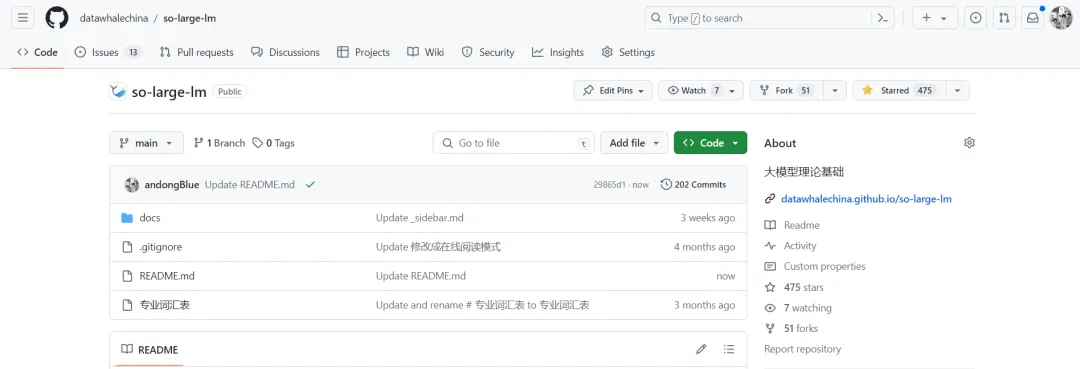Expand the green Code dropdown
Viewport: 1080px width, 369px height.
pos(710,143)
